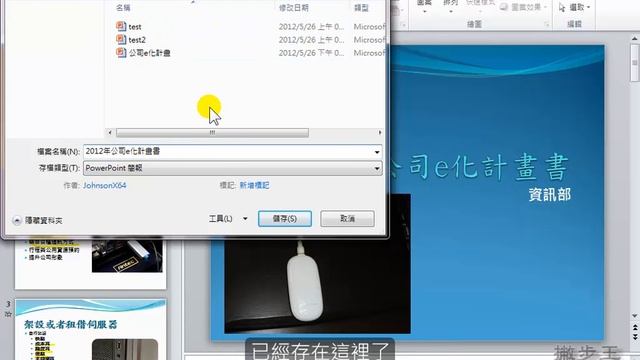The height and width of the screenshot is (360, 640).
Task: Click the author name JohnsonX64
Action: coord(104,185)
